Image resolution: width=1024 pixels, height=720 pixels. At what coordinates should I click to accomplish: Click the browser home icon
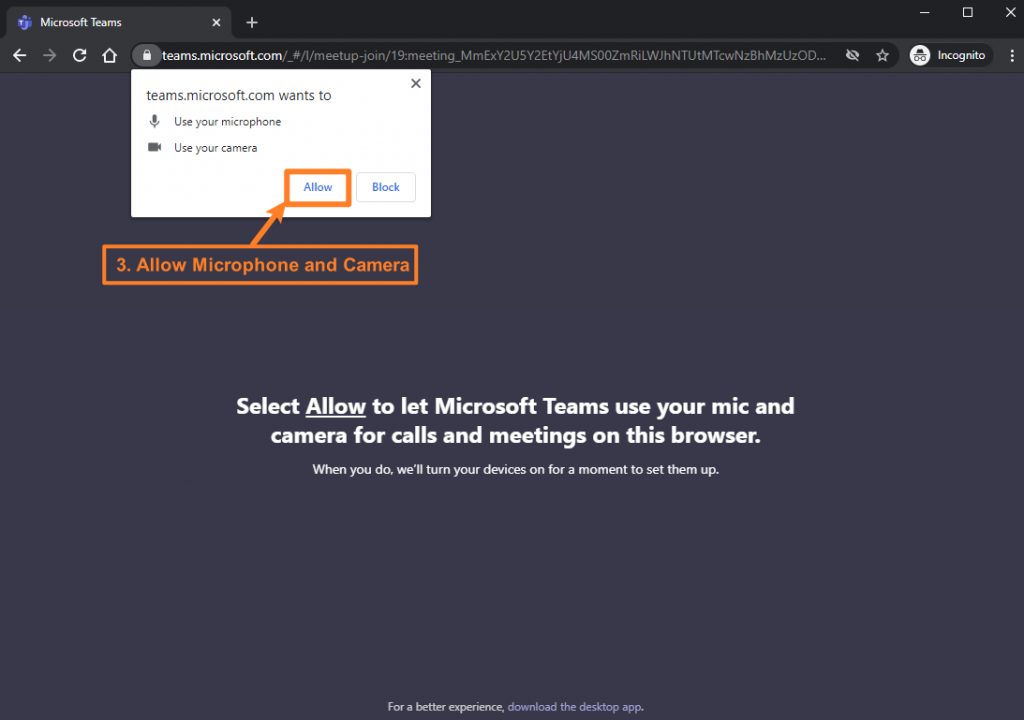tap(110, 55)
